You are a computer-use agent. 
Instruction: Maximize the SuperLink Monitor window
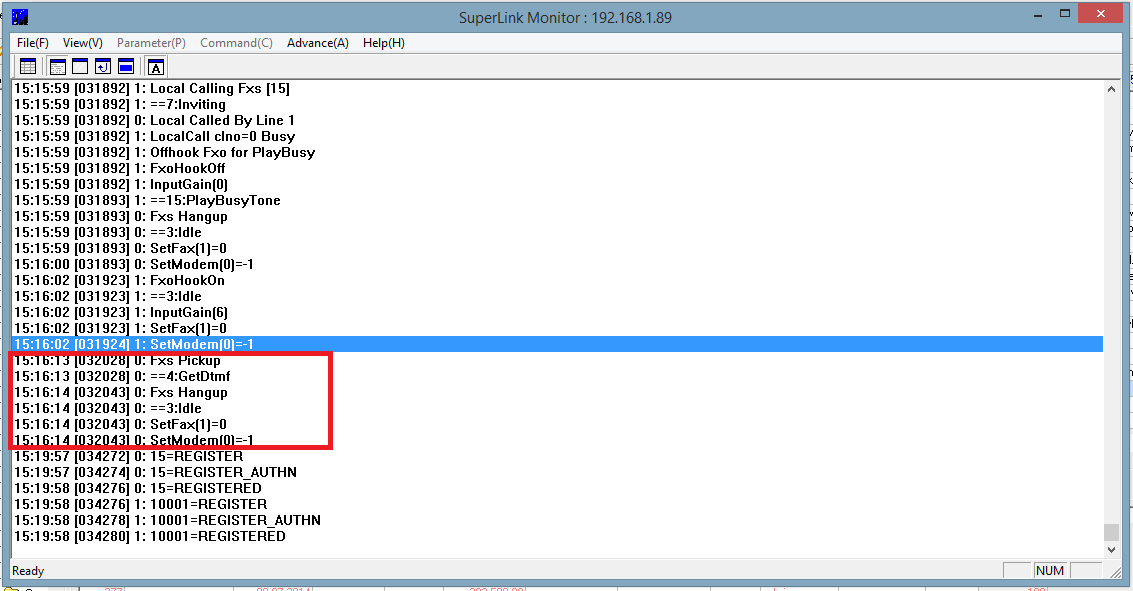(1064, 14)
